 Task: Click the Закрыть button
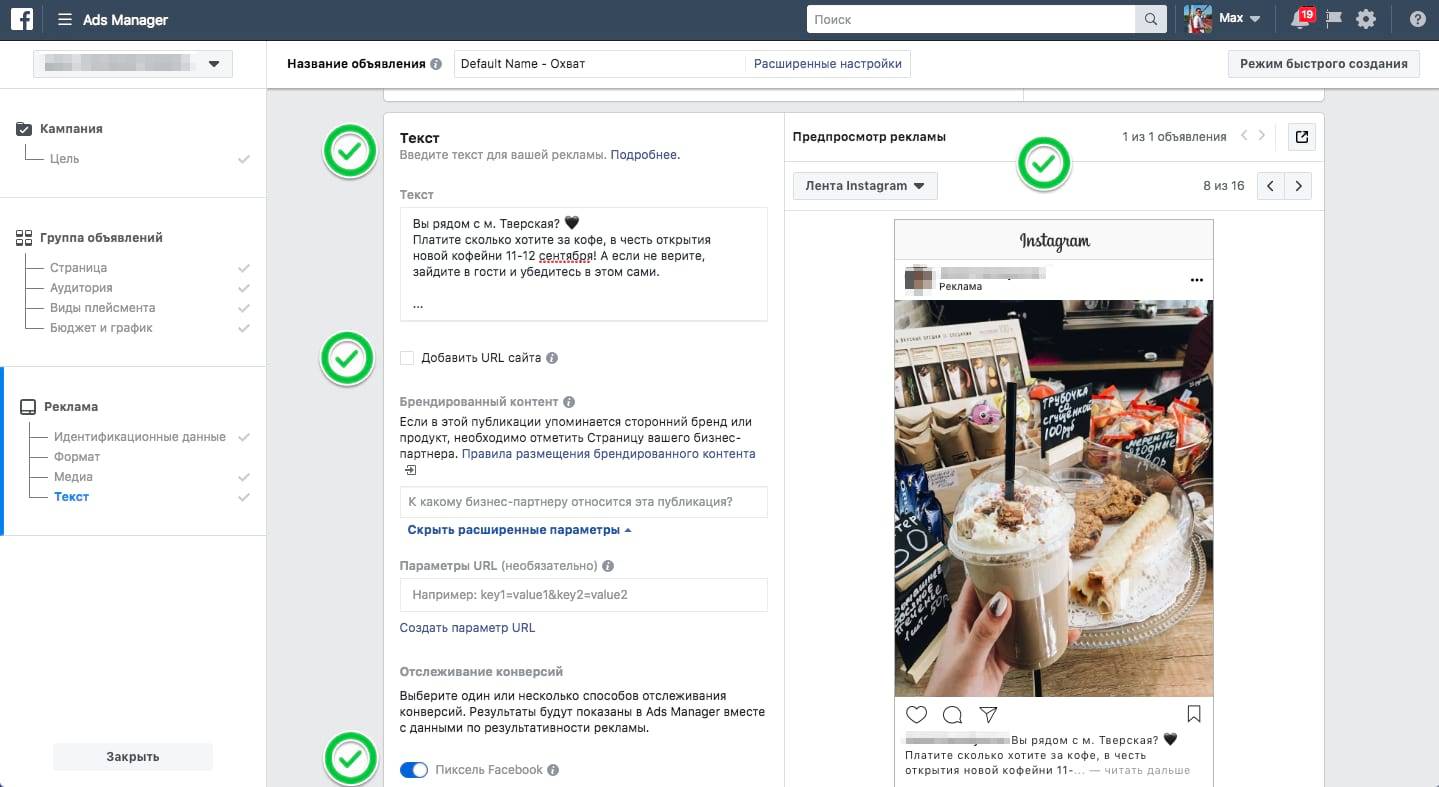[133, 757]
